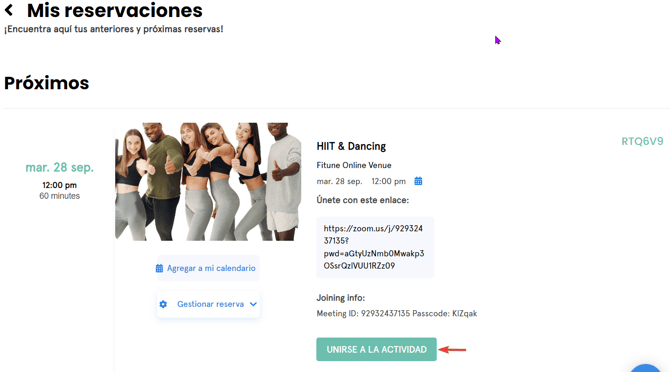The image size is (670, 372).
Task: Click the Joining info label
Action: click(x=341, y=298)
